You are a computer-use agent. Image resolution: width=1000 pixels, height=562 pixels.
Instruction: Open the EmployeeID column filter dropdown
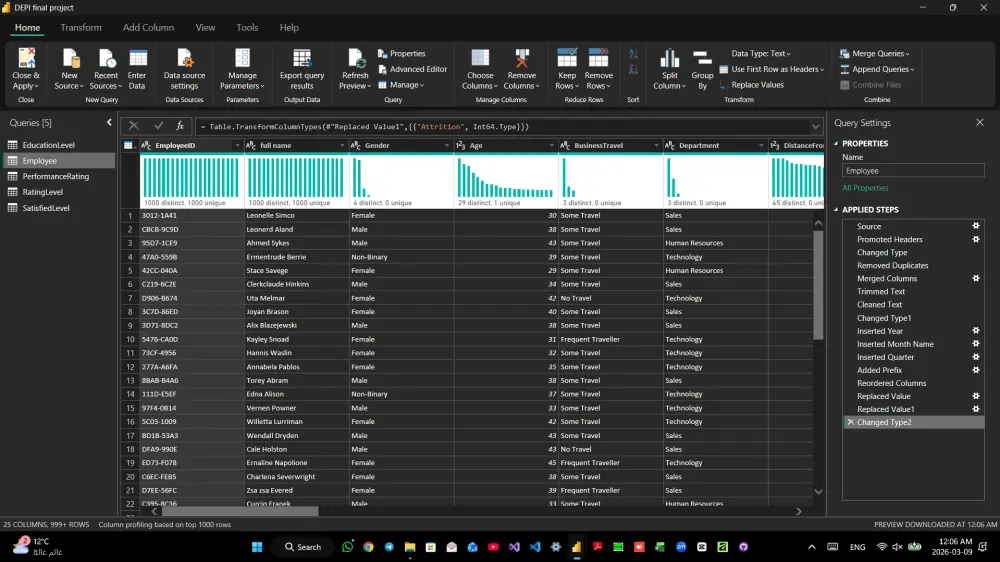[x=237, y=145]
